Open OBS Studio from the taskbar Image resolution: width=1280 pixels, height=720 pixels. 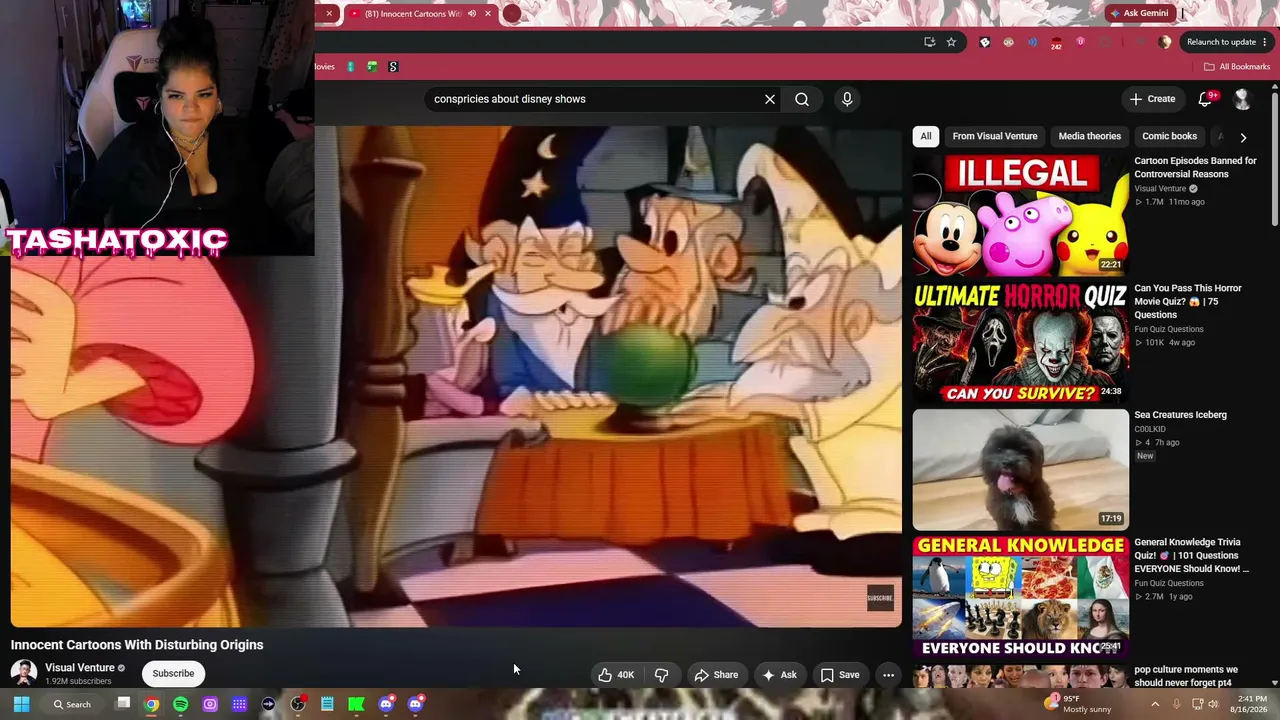tap(298, 704)
